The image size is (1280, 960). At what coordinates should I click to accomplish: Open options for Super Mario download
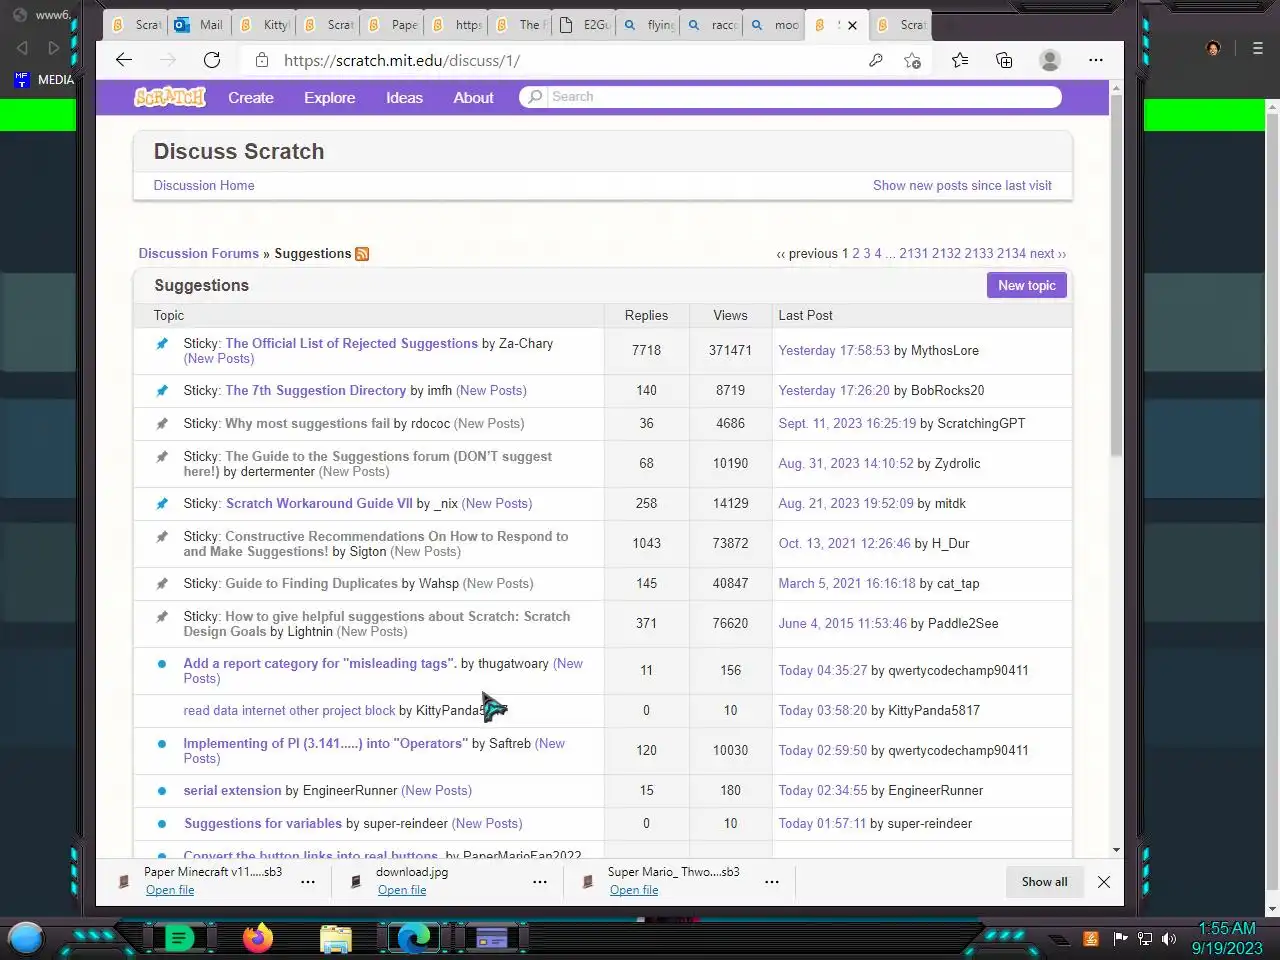772,882
